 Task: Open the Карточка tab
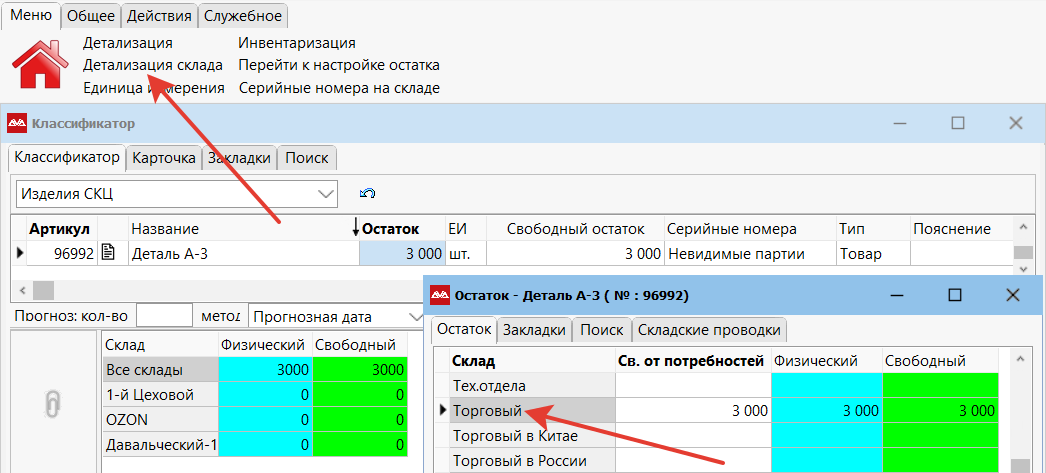click(164, 157)
